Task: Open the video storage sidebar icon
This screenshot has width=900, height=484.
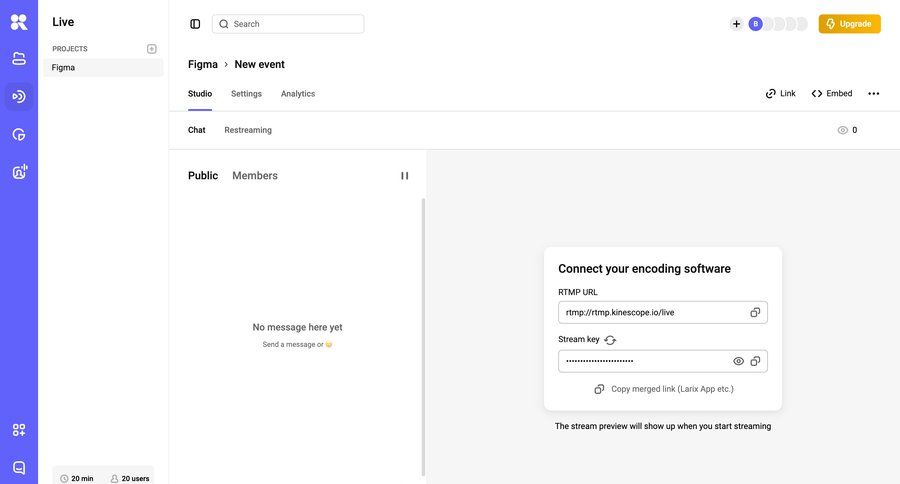Action: pos(19,59)
